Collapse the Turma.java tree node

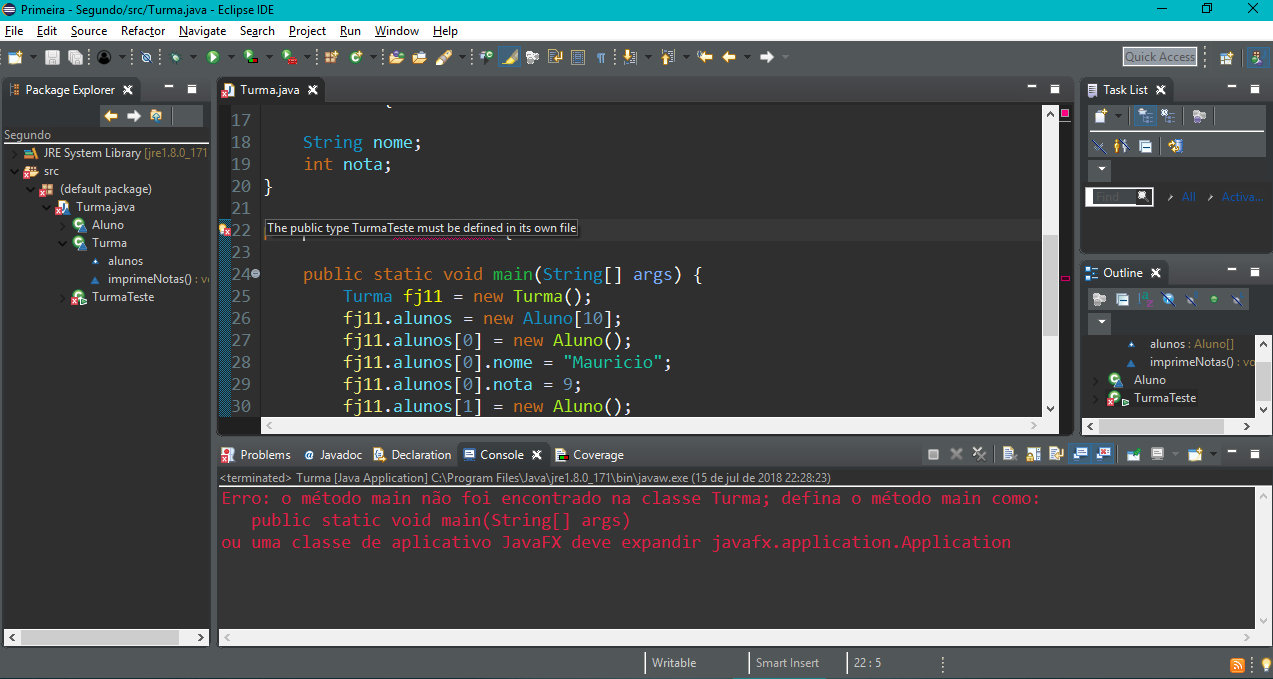46,207
